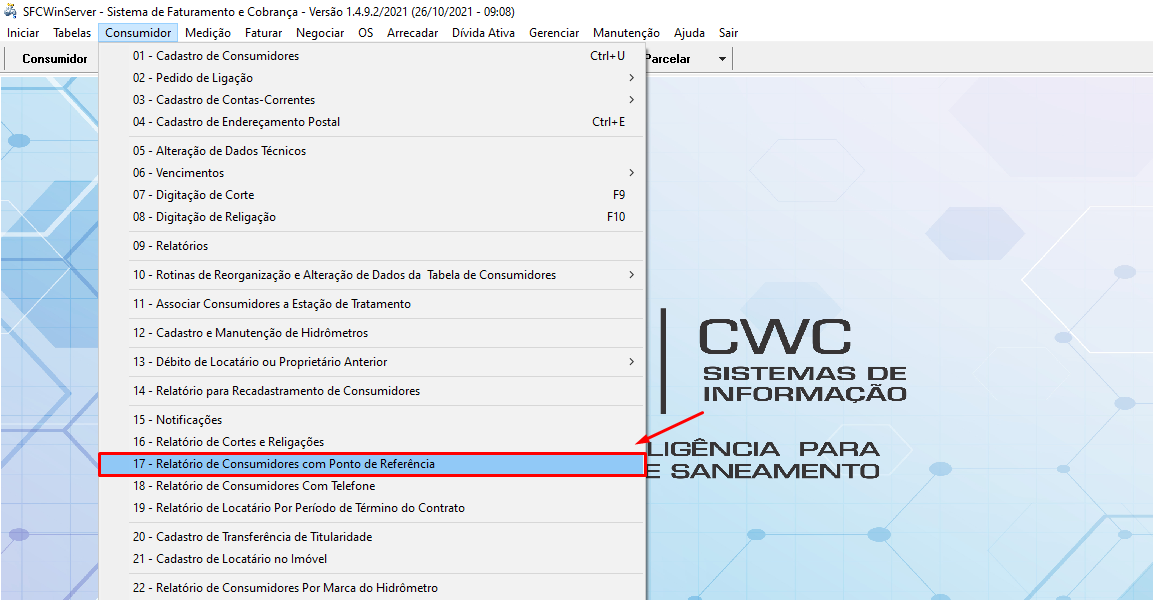Image resolution: width=1153 pixels, height=600 pixels.
Task: Click the SFCWinServer app icon in title bar
Action: (11, 12)
